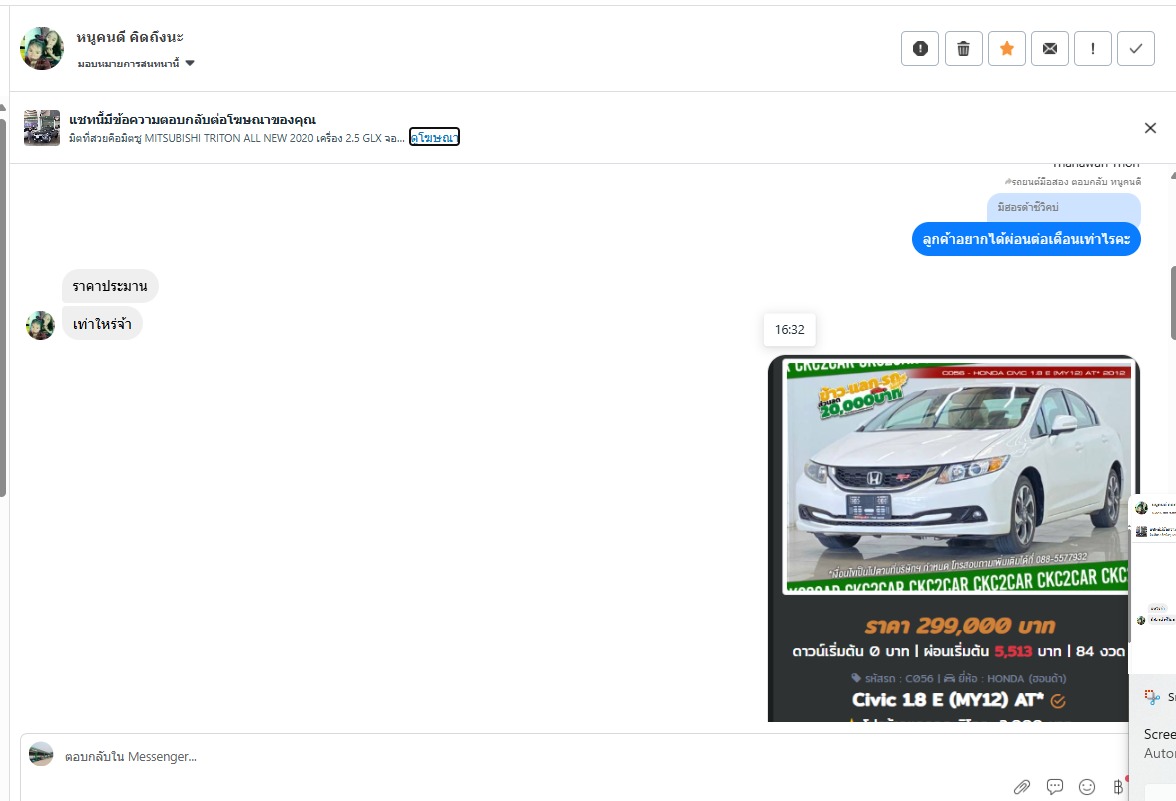Image resolution: width=1176 pixels, height=801 pixels.
Task: Delete conversation with trash icon
Action: coord(964,49)
